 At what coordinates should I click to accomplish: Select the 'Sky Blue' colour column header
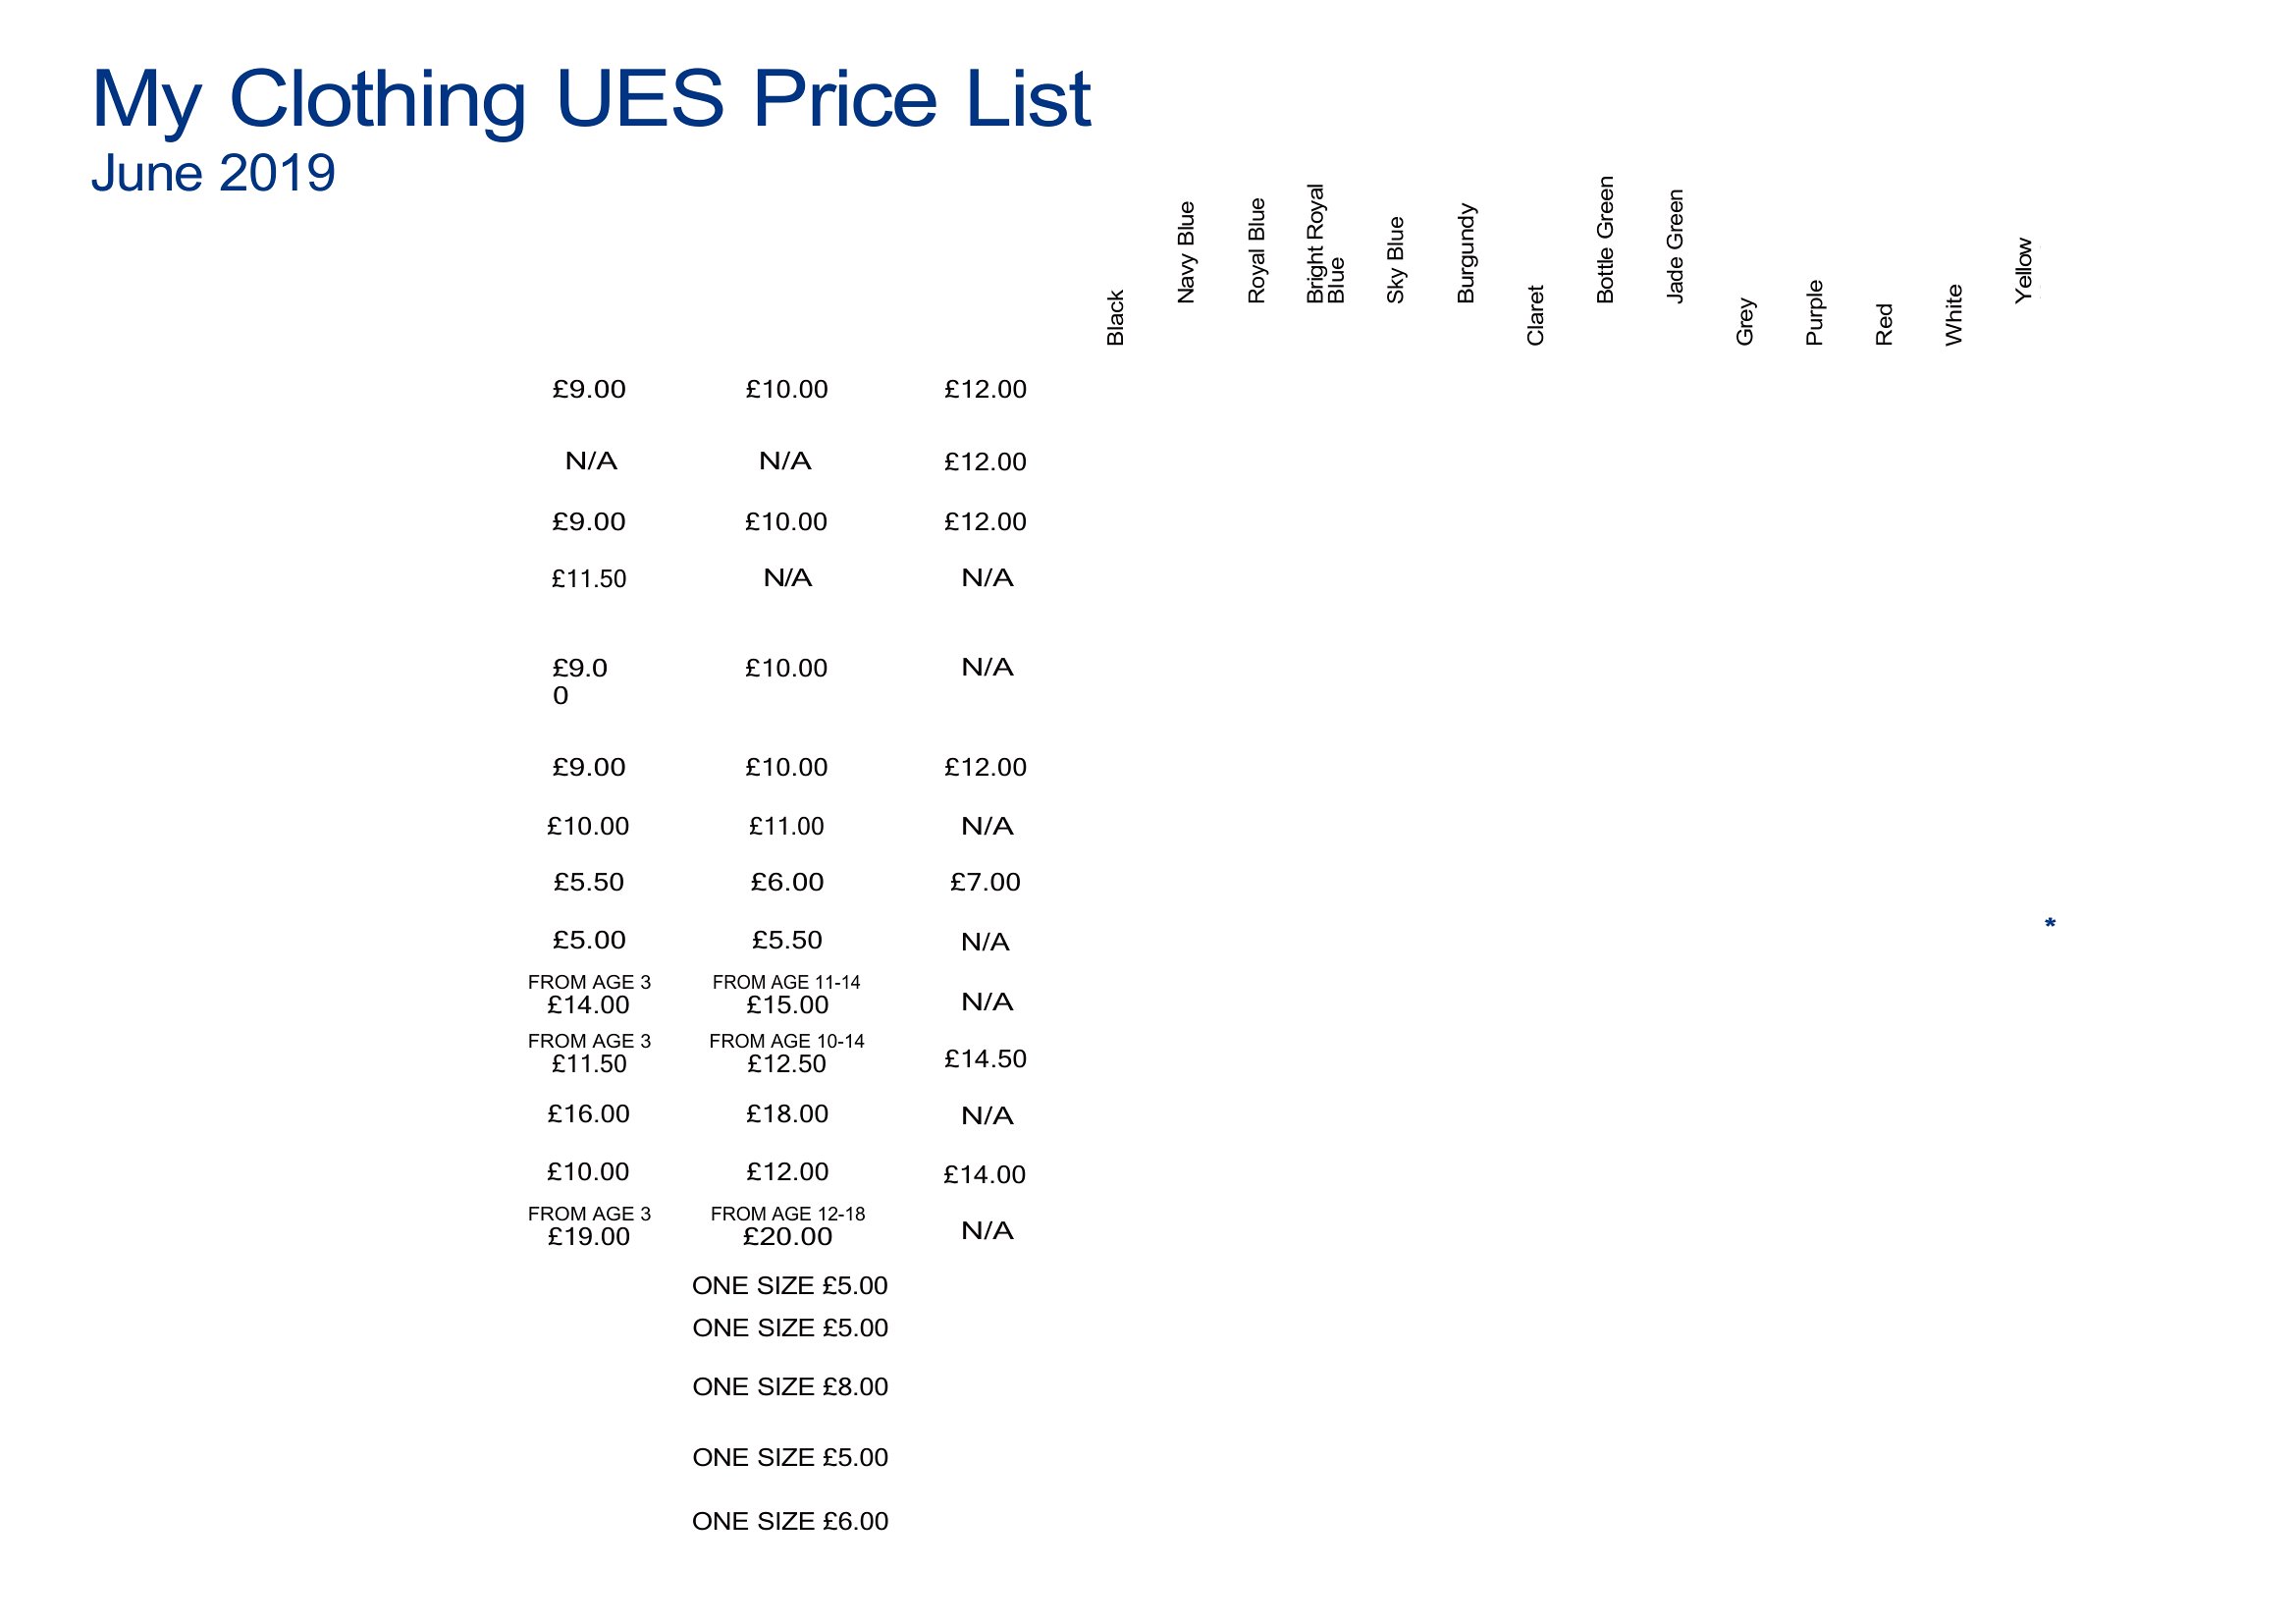1396,260
